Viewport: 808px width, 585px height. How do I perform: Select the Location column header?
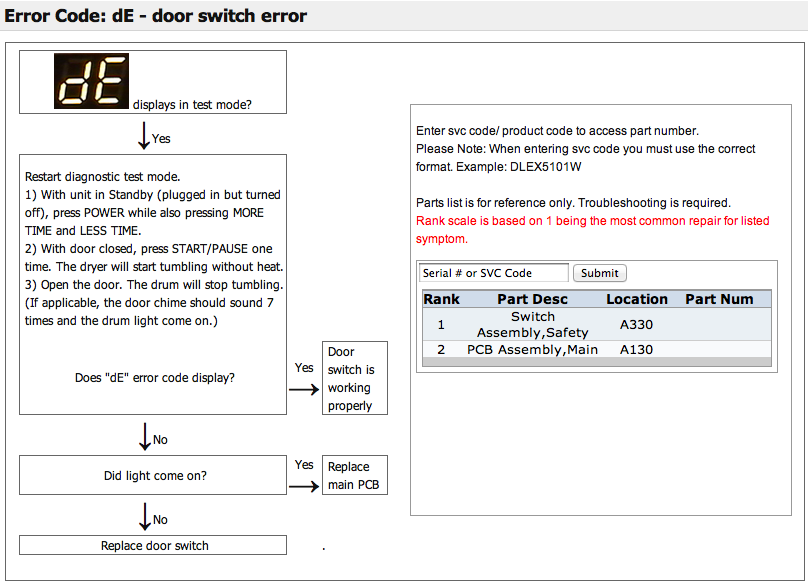(x=637, y=299)
